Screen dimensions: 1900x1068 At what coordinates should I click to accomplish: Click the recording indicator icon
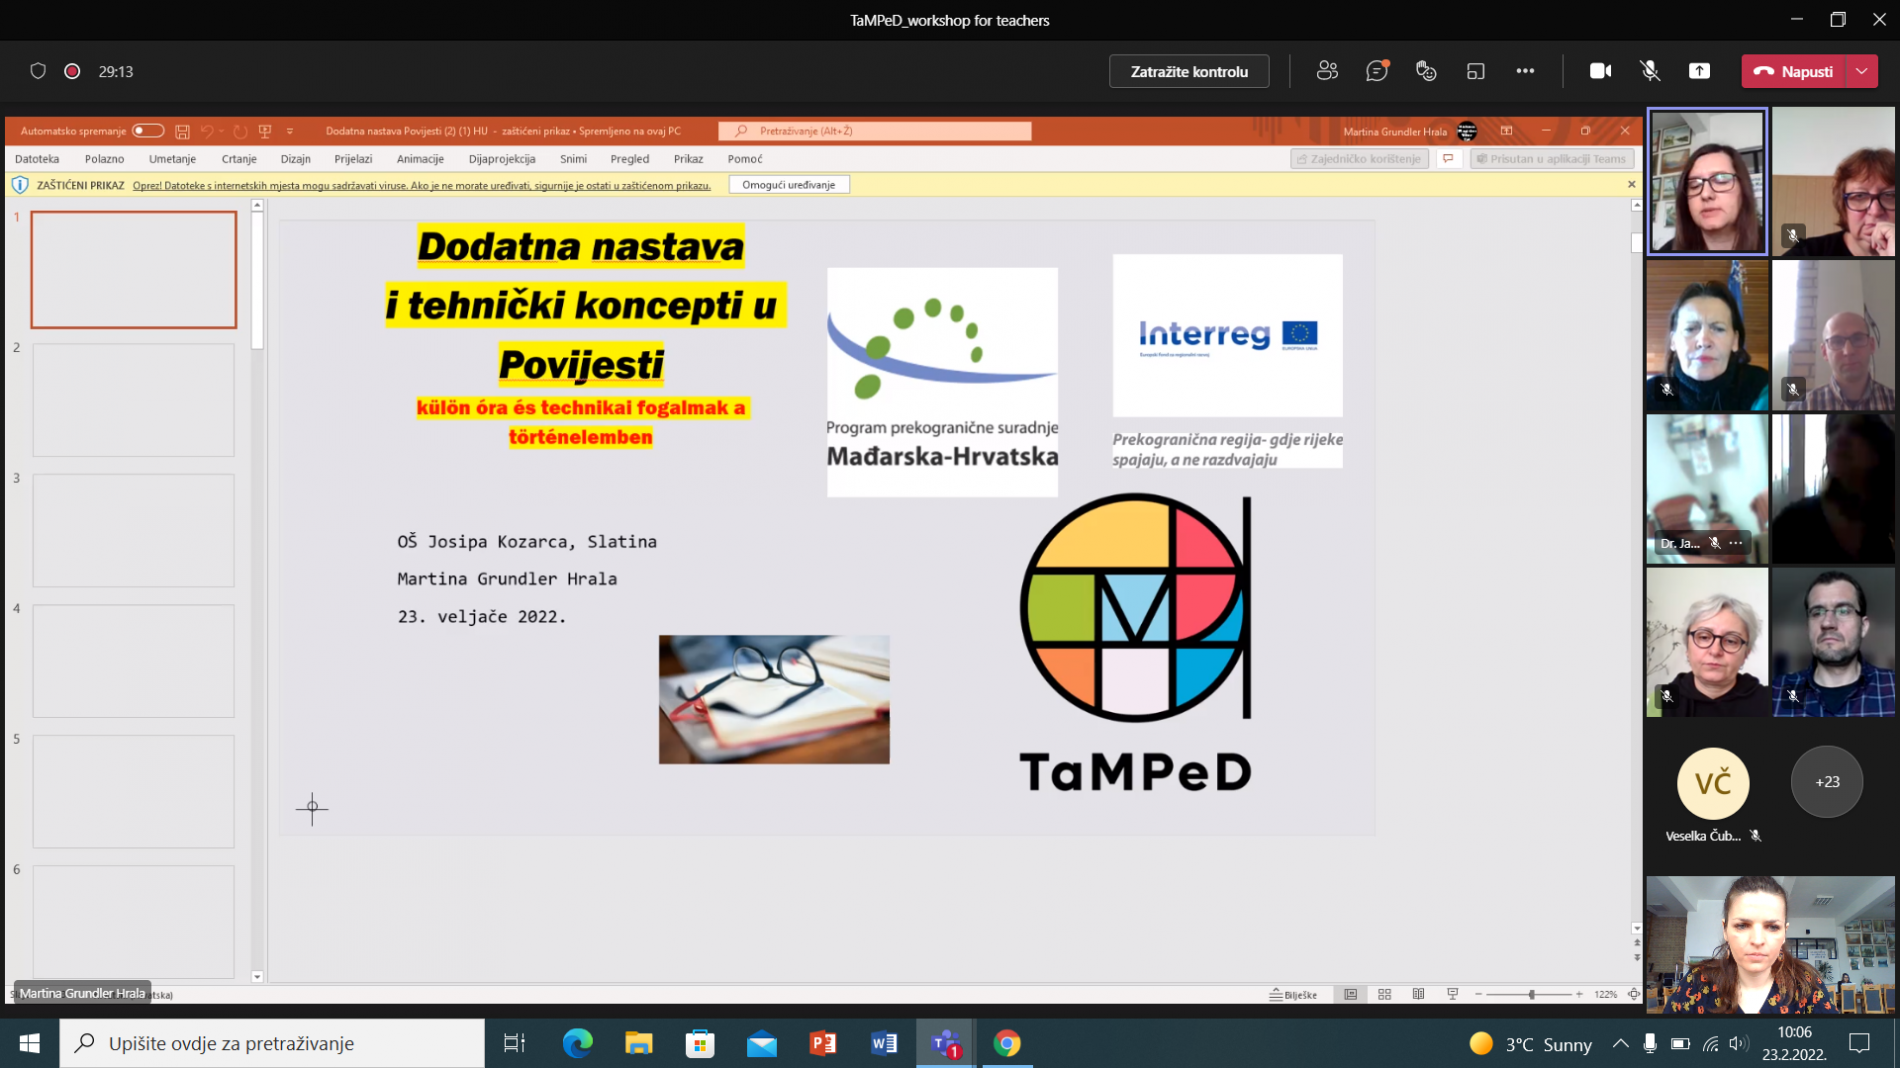click(x=72, y=71)
